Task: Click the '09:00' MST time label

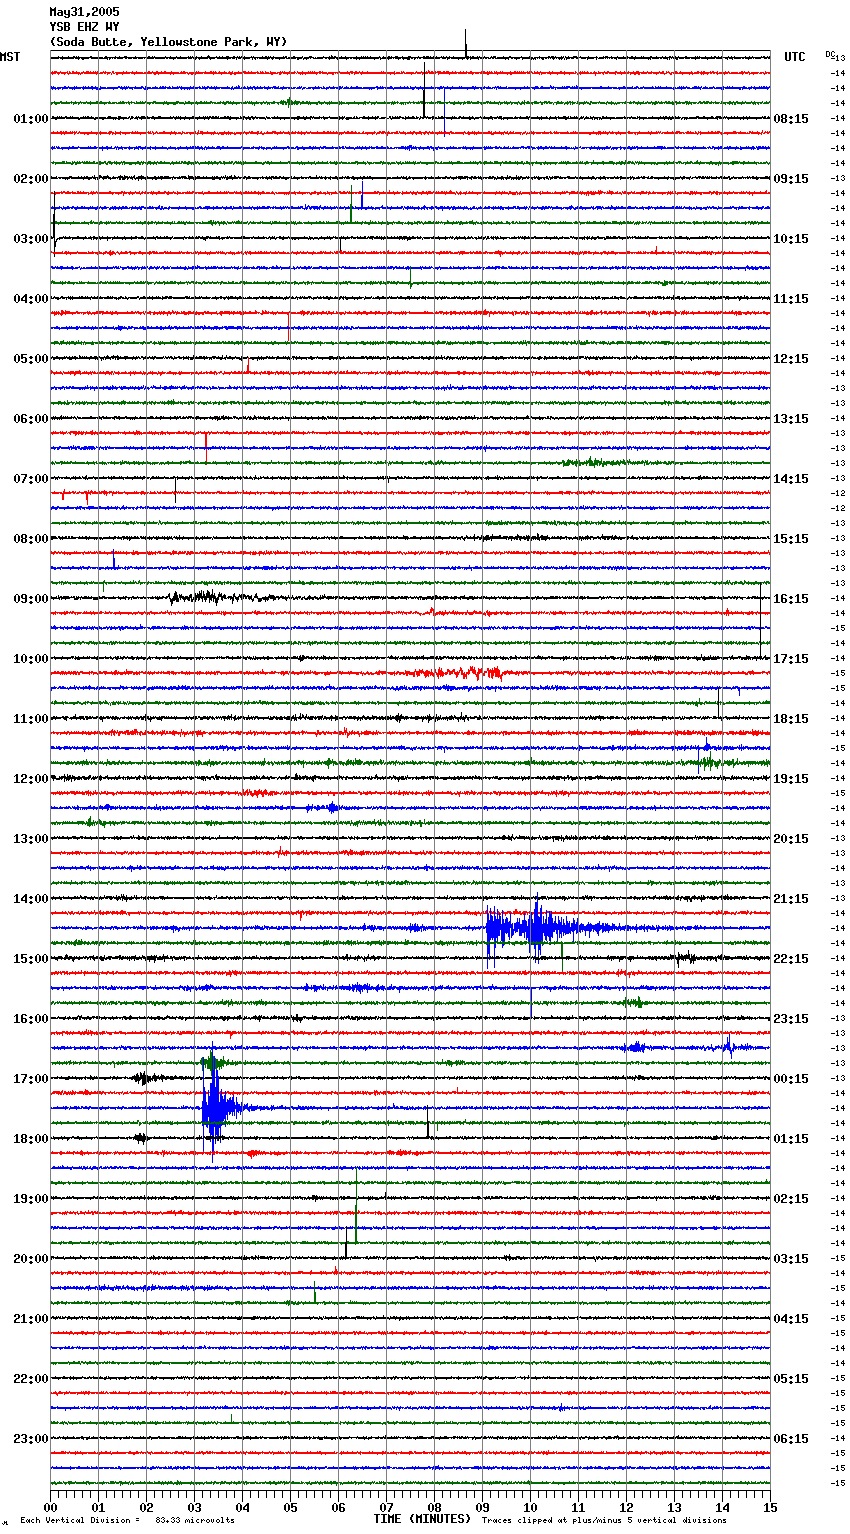Action: point(31,599)
